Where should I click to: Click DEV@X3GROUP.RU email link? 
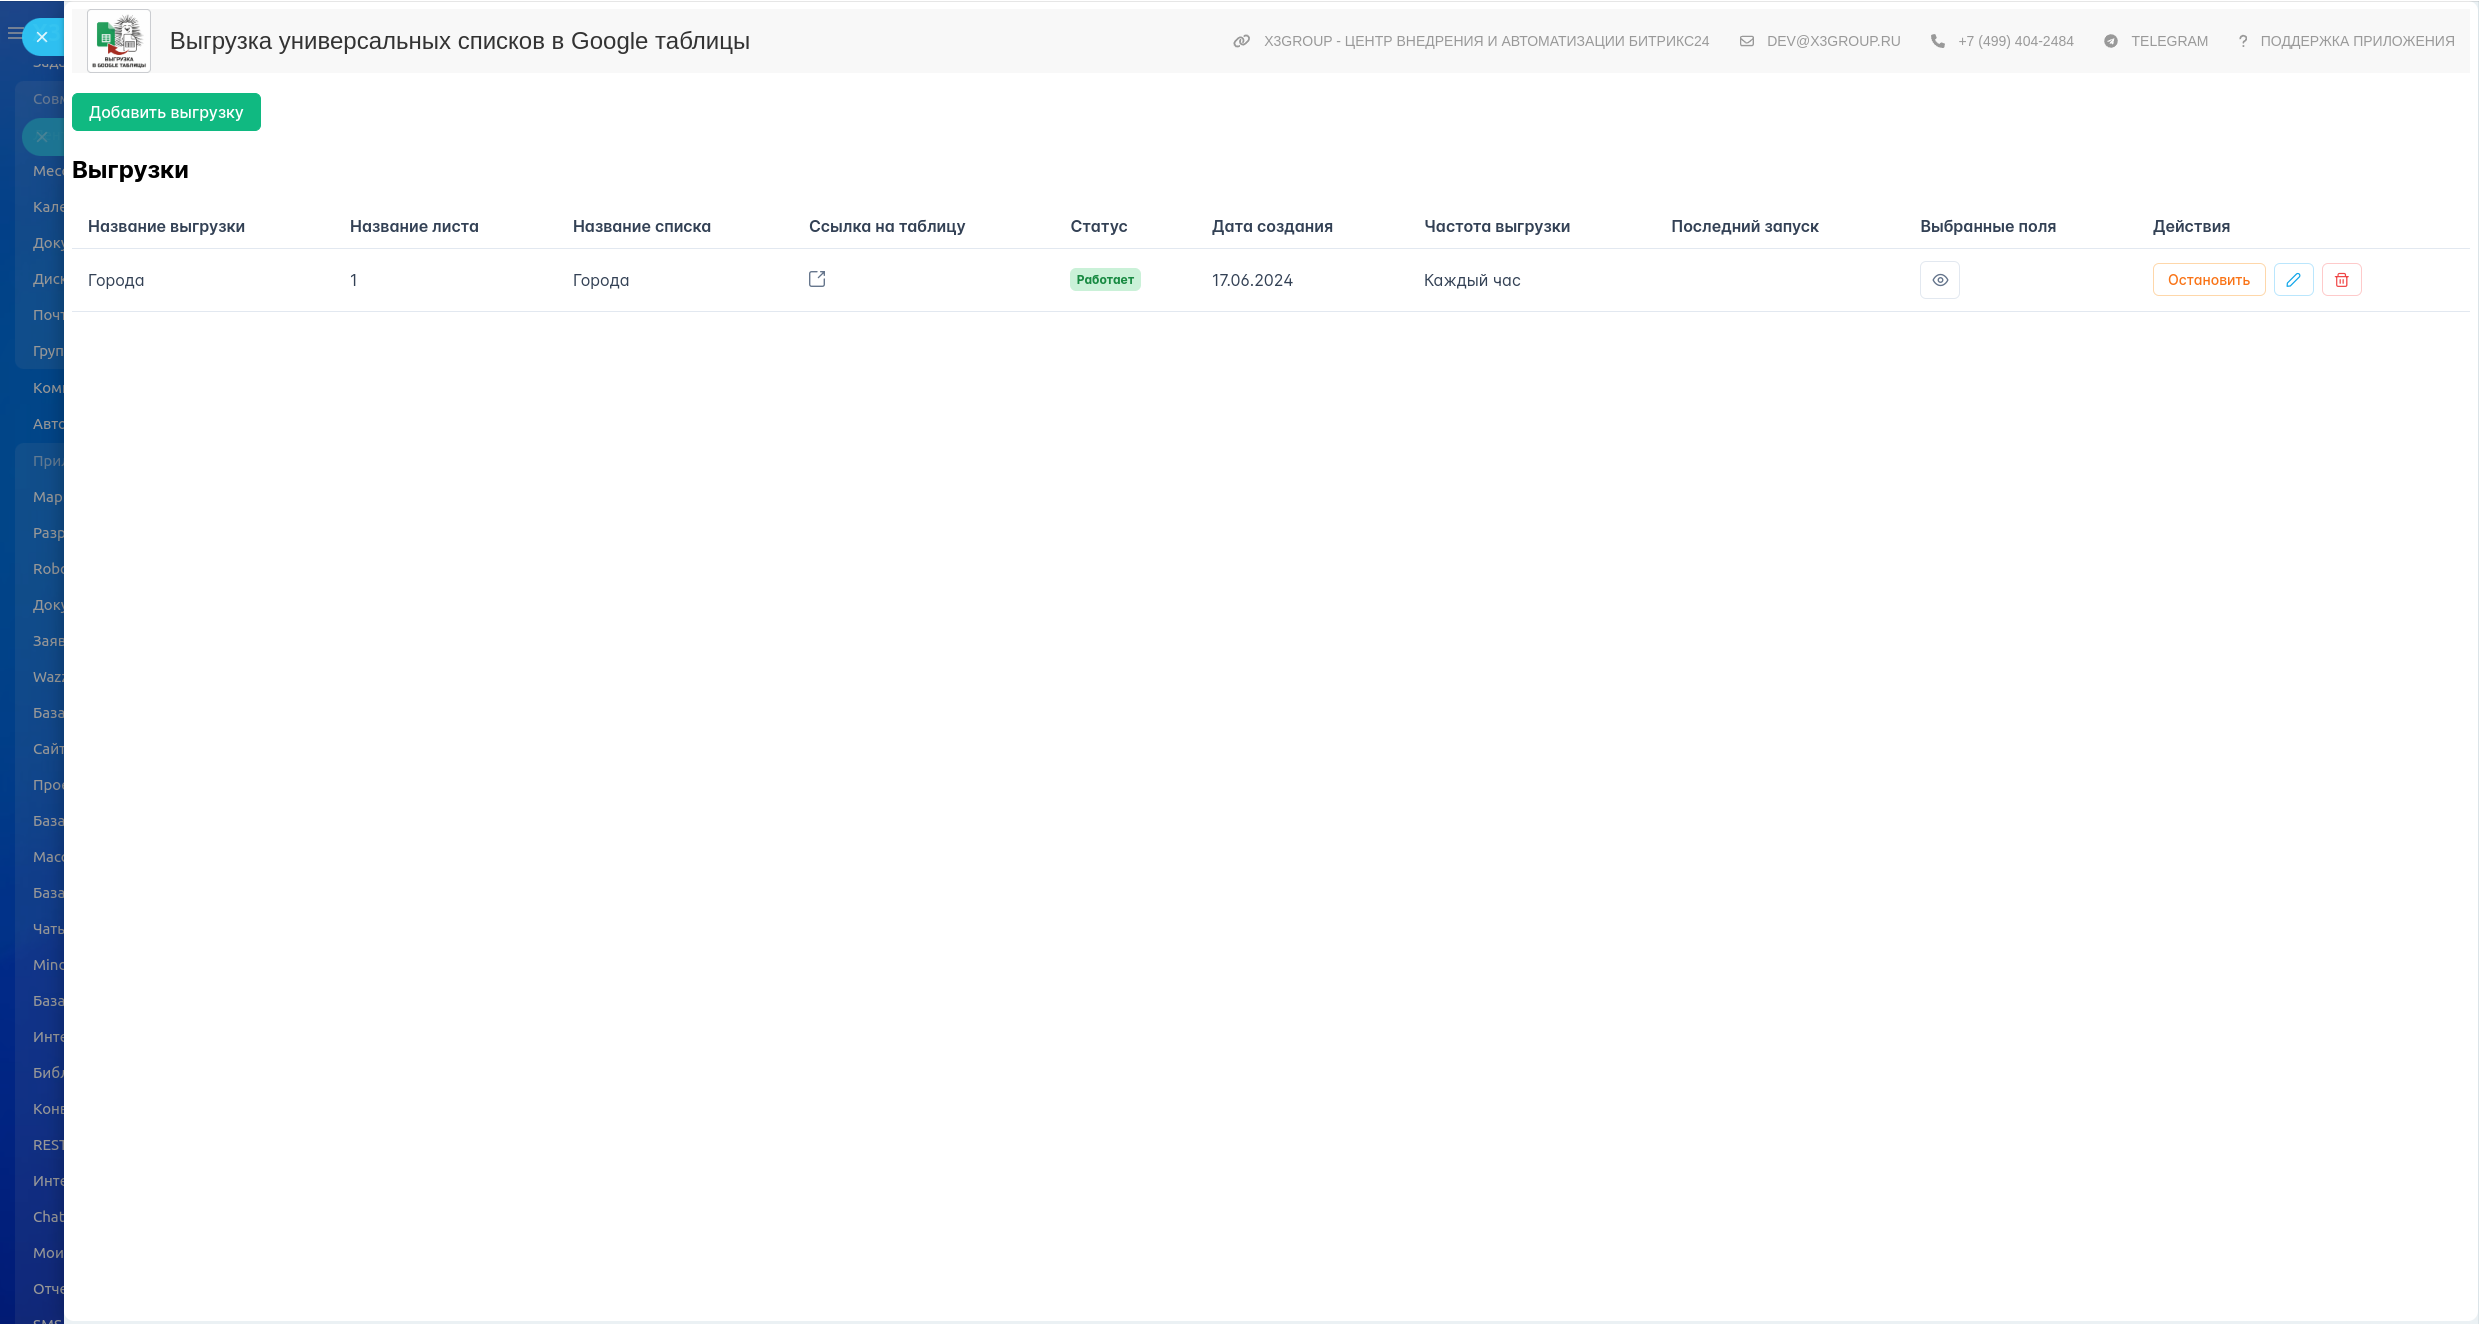[x=1832, y=41]
